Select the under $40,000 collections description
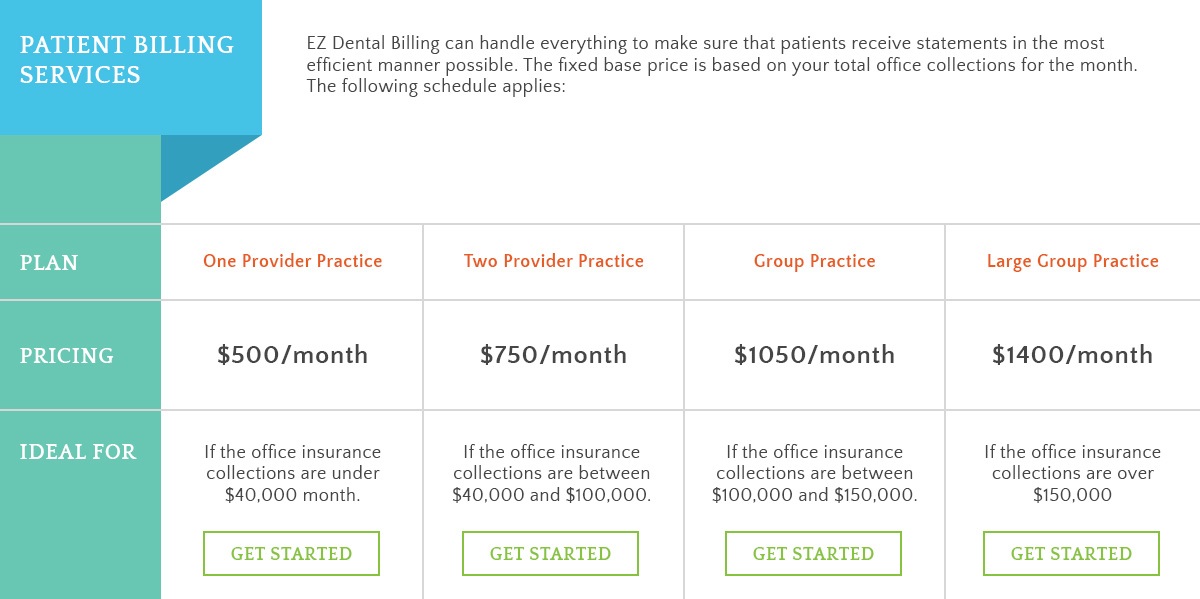This screenshot has width=1200, height=599. pyautogui.click(x=291, y=472)
